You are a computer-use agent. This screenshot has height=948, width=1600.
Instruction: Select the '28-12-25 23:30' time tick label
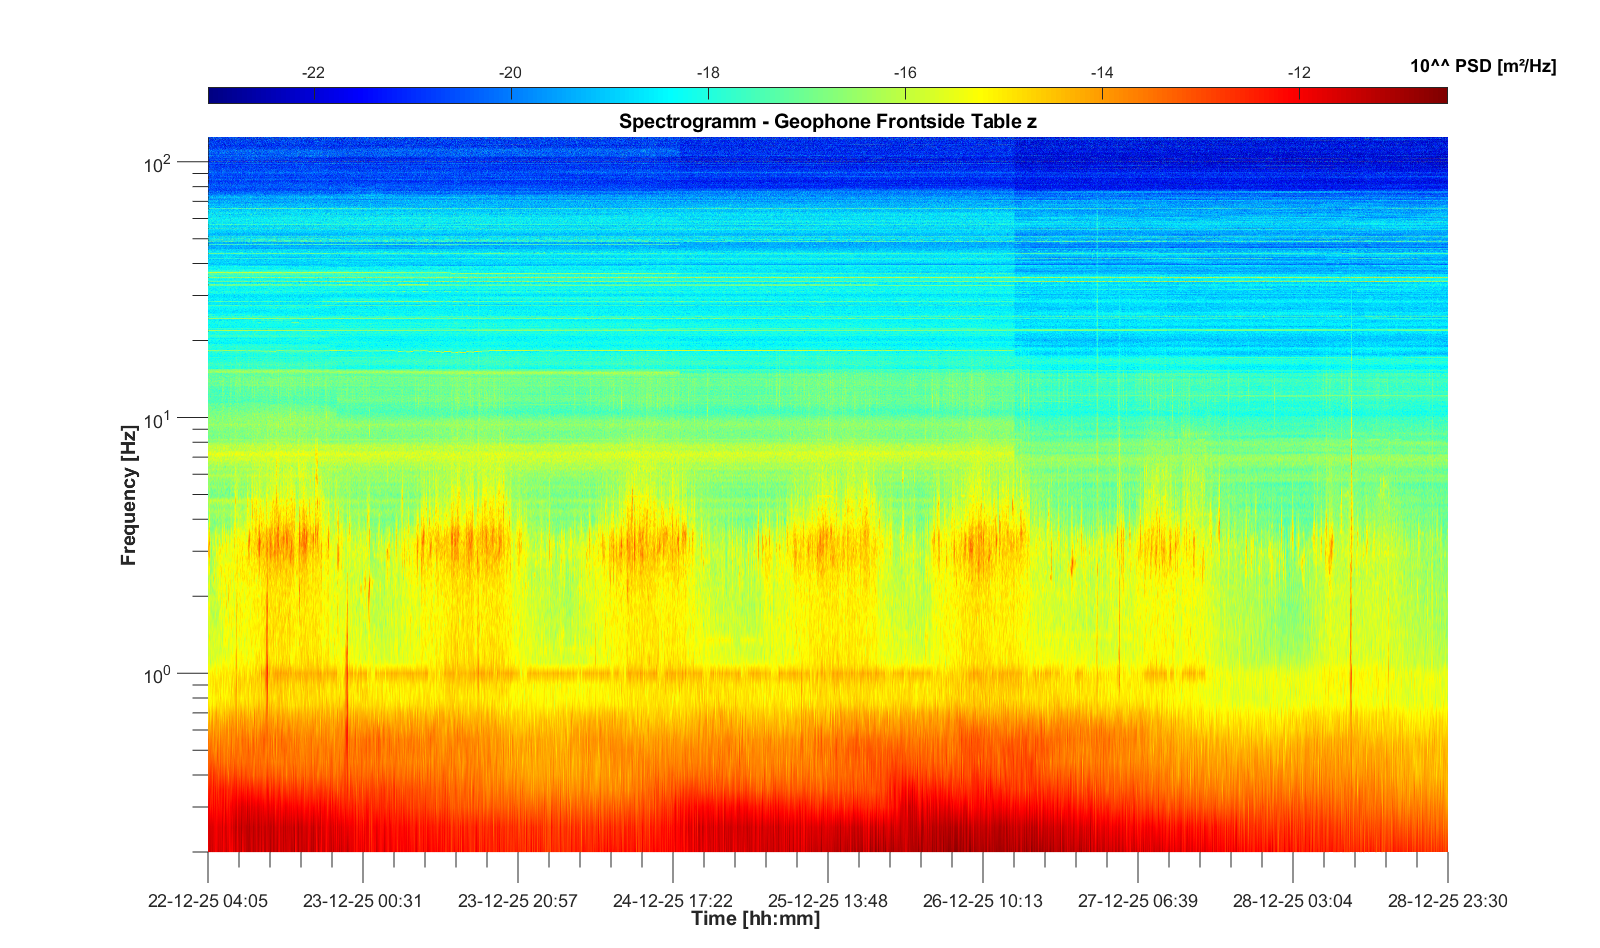pos(1446,901)
